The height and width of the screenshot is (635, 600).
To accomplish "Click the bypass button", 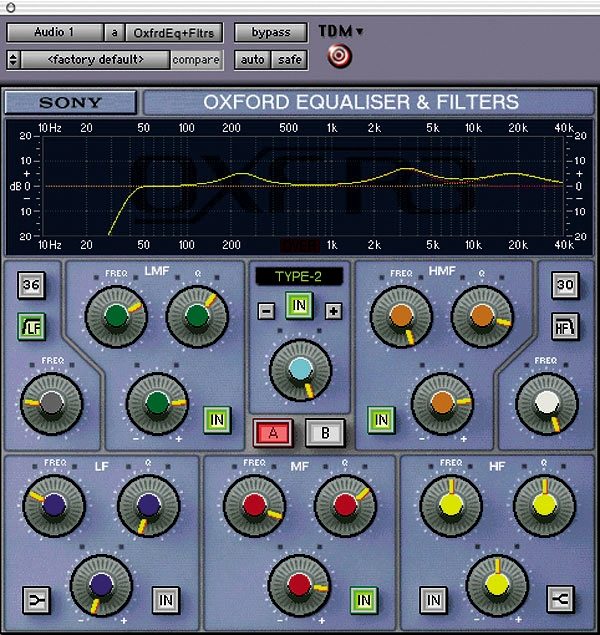I will (x=270, y=32).
